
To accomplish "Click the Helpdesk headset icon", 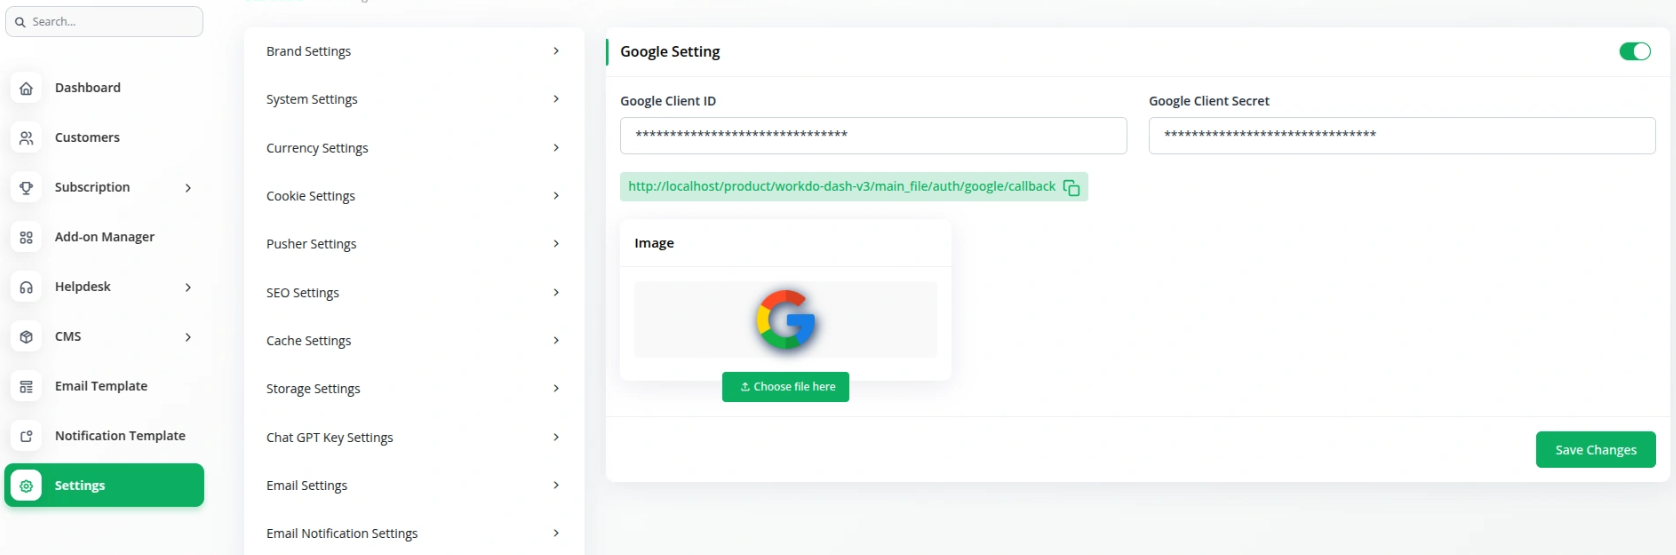I will [x=26, y=287].
